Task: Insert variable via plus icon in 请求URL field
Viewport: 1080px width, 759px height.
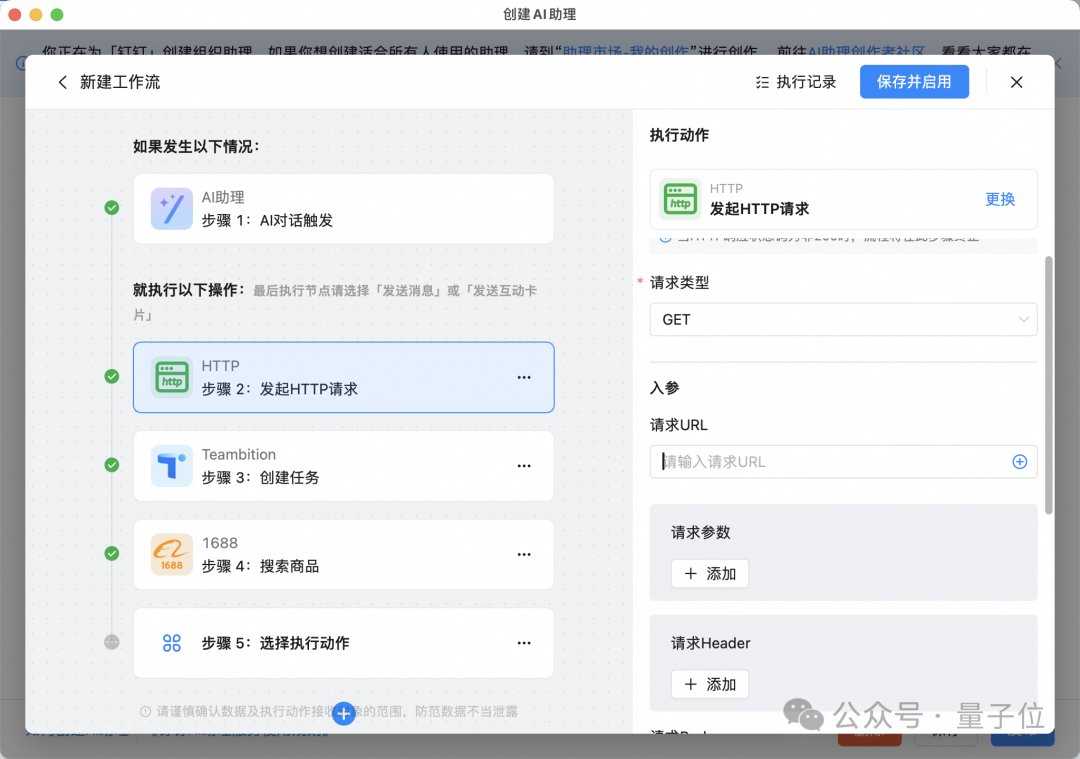Action: point(1019,461)
